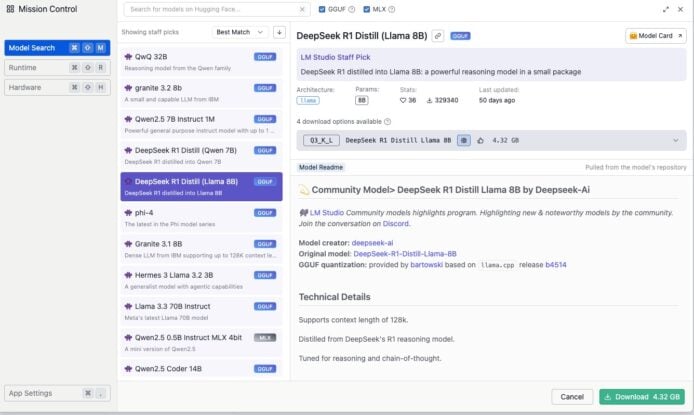This screenshot has height=415, width=694.
Task: Click the thumbs-up icon on Q3_K_L row
Action: [x=481, y=141]
